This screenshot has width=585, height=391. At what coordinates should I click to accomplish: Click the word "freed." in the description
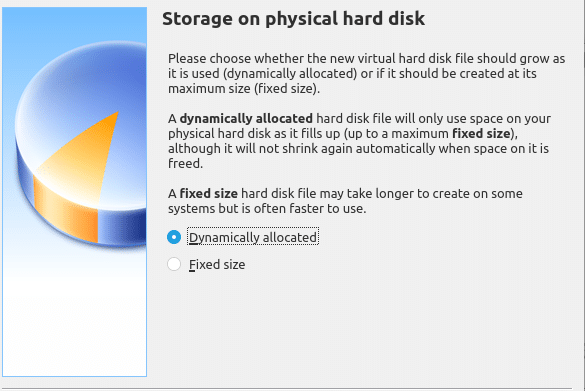coord(185,163)
